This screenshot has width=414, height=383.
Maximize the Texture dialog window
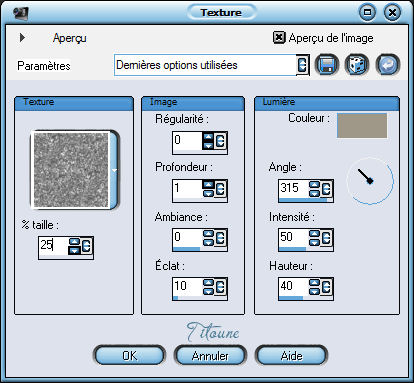tap(367, 13)
